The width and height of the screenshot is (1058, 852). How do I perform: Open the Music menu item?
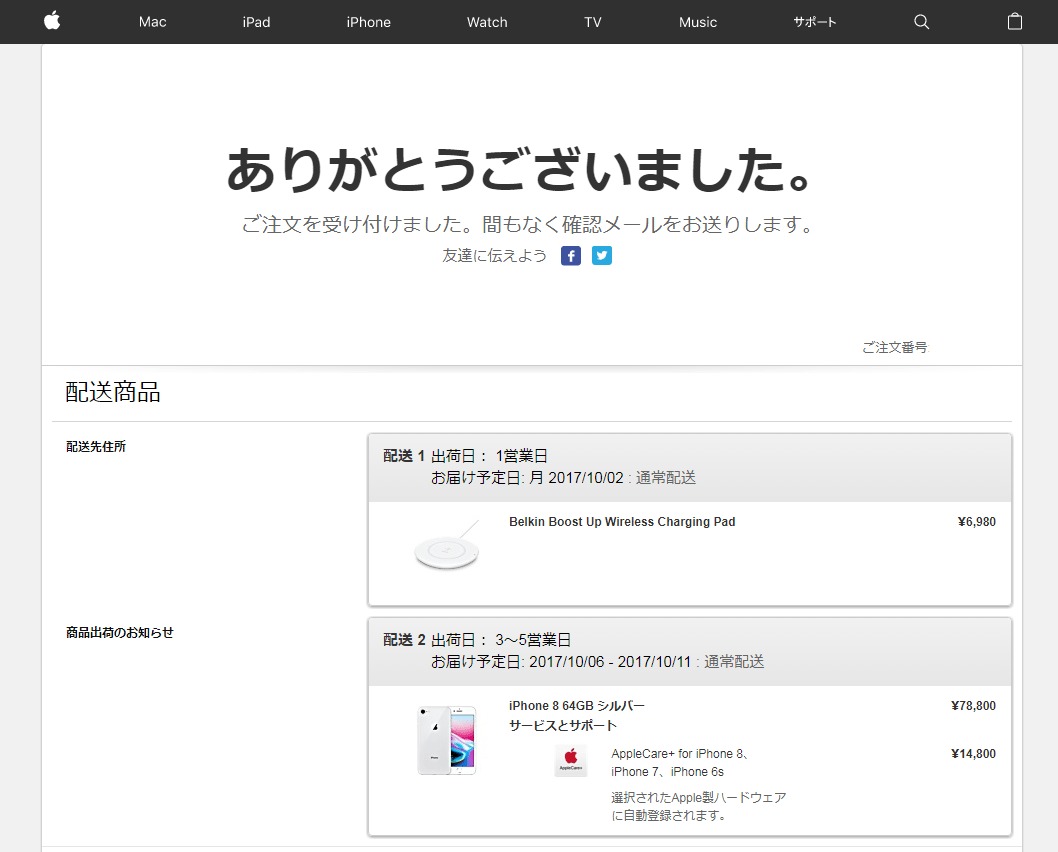click(698, 22)
